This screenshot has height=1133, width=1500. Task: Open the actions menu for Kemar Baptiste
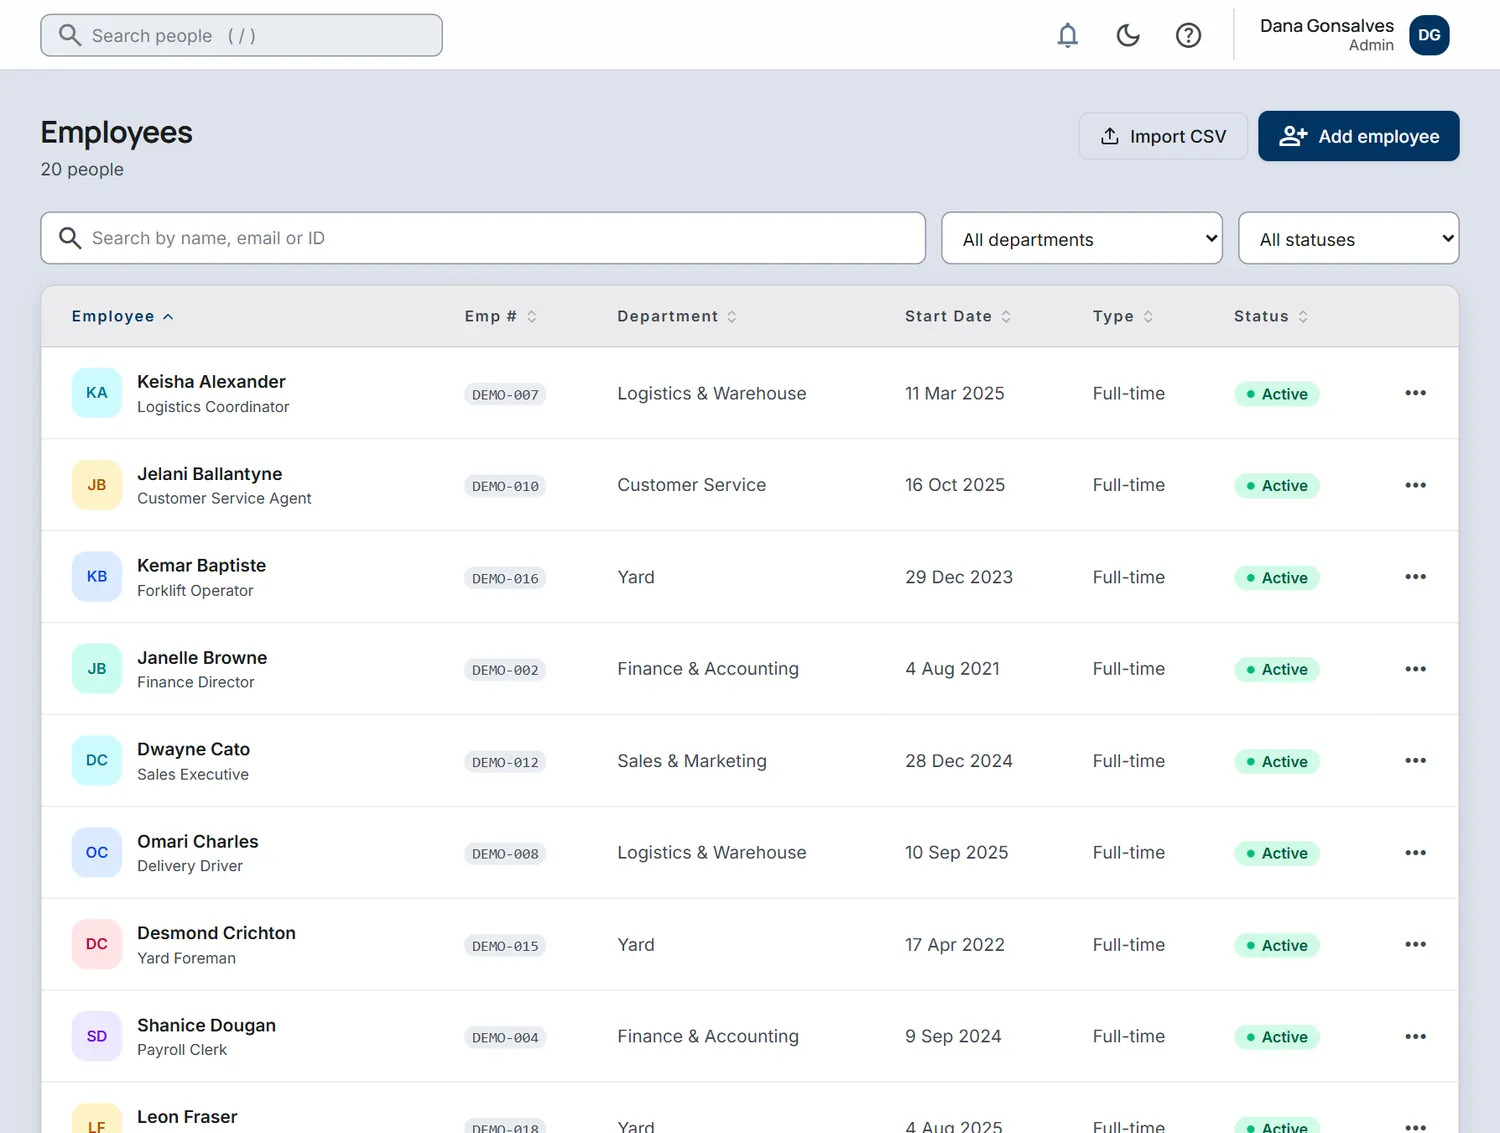pos(1415,577)
